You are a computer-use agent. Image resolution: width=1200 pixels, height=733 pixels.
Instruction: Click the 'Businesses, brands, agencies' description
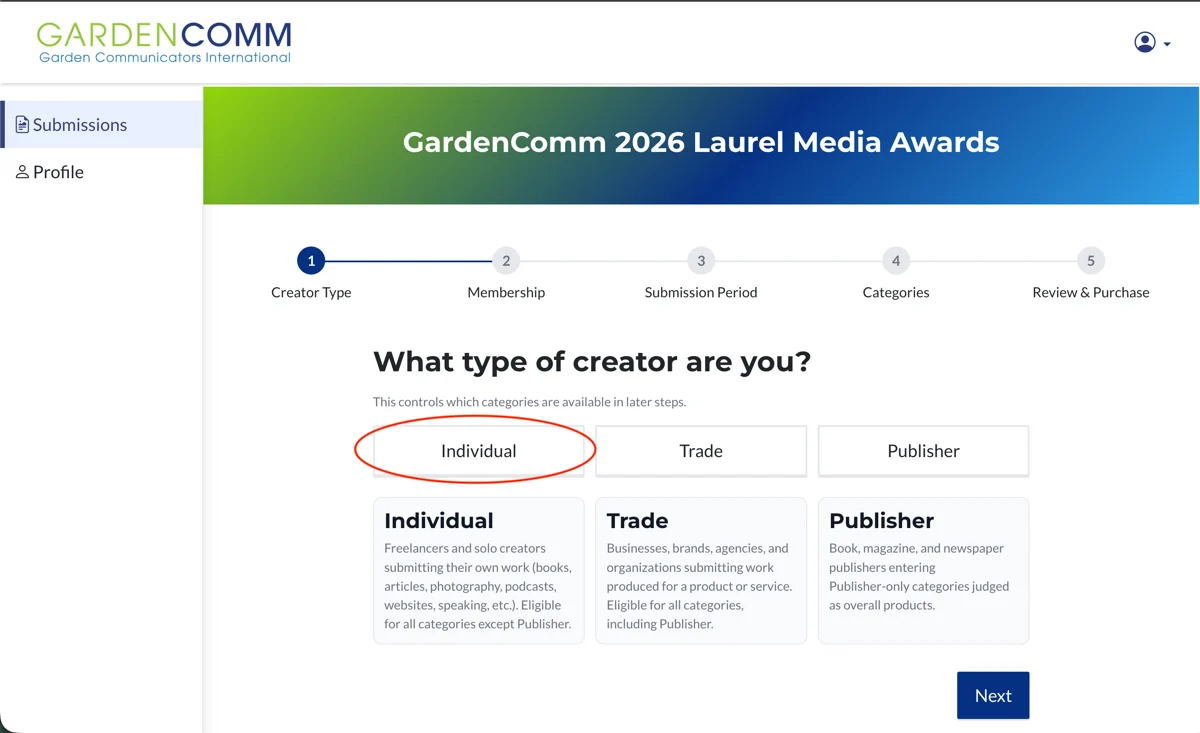click(699, 586)
